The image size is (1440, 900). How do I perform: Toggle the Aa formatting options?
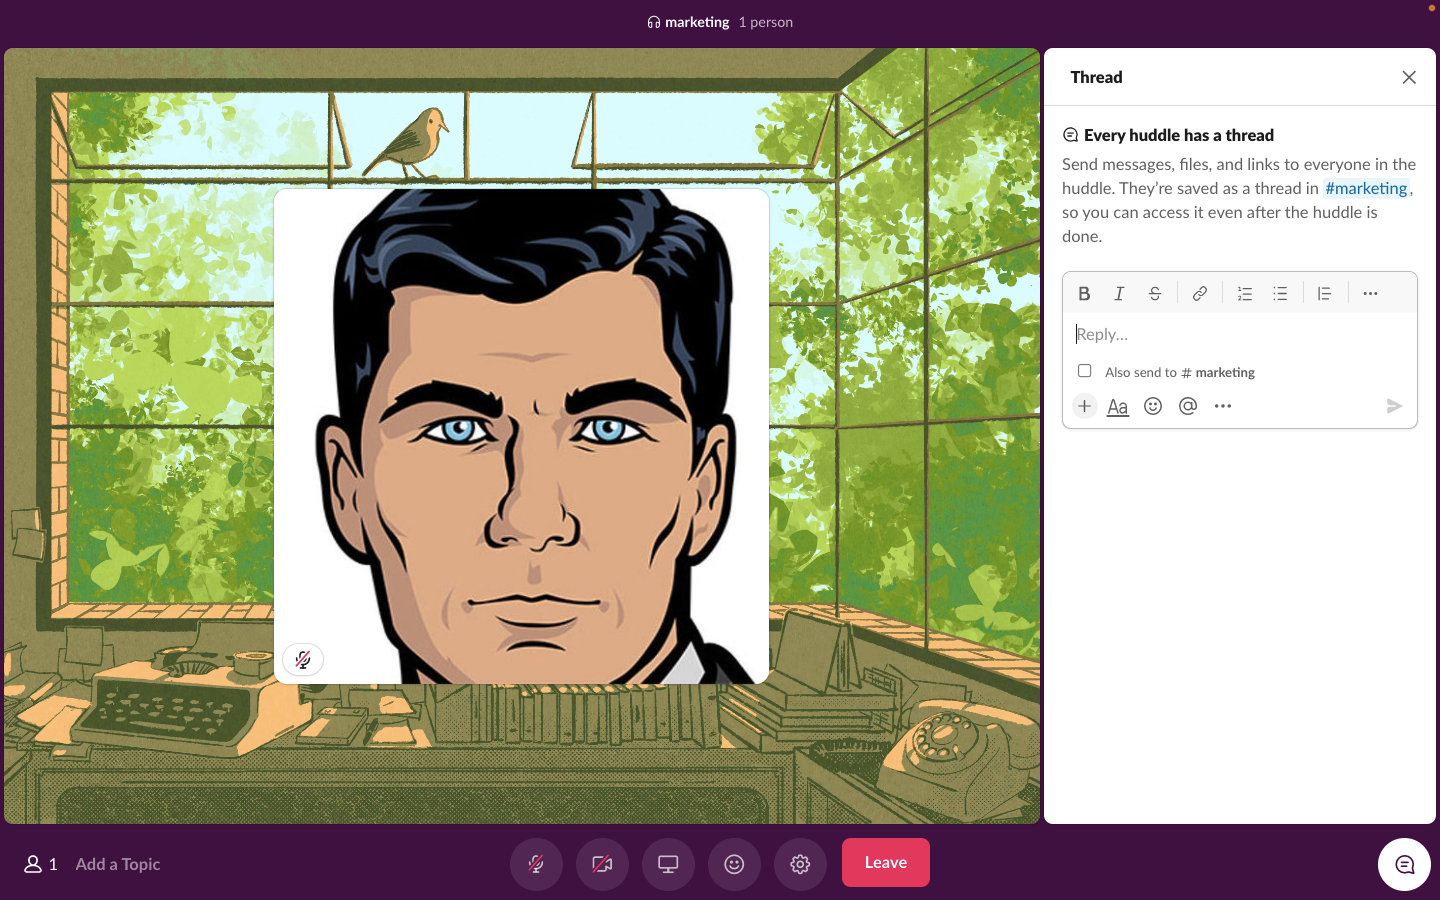[1117, 406]
